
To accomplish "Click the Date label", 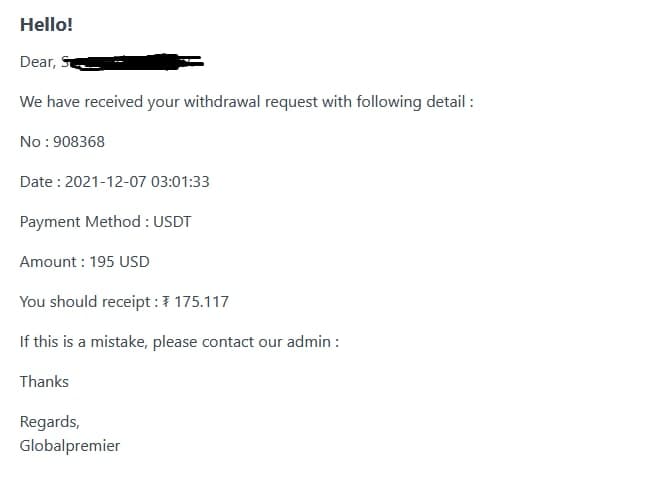I will [36, 182].
